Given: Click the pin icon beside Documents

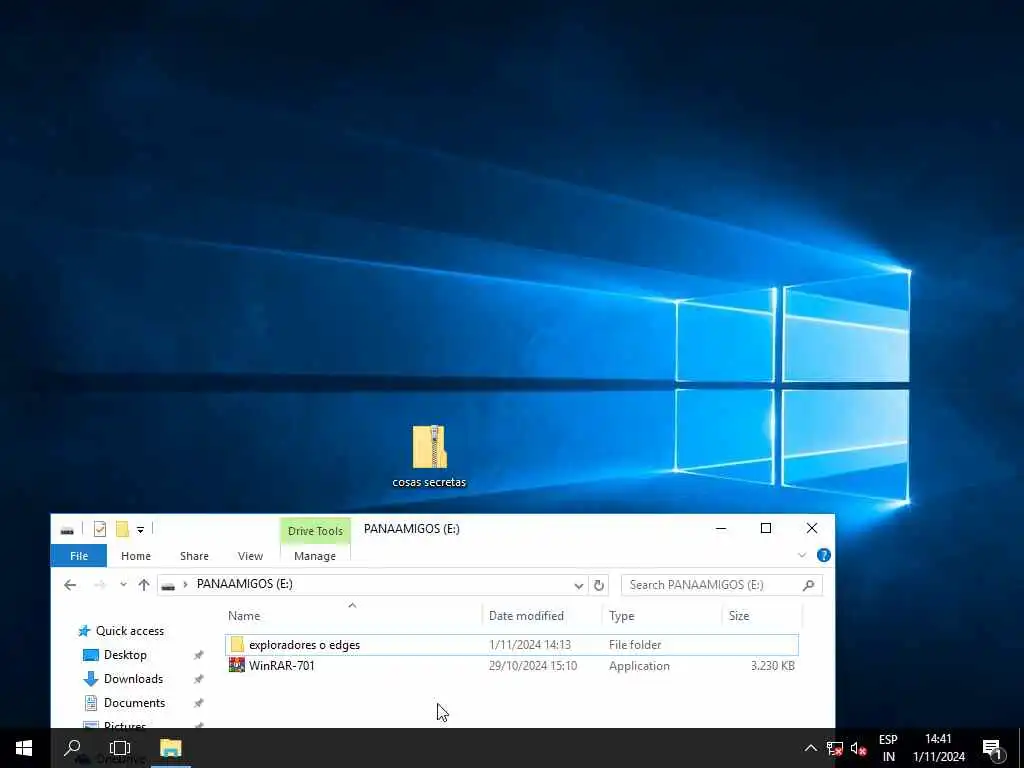Looking at the screenshot, I should (x=199, y=703).
